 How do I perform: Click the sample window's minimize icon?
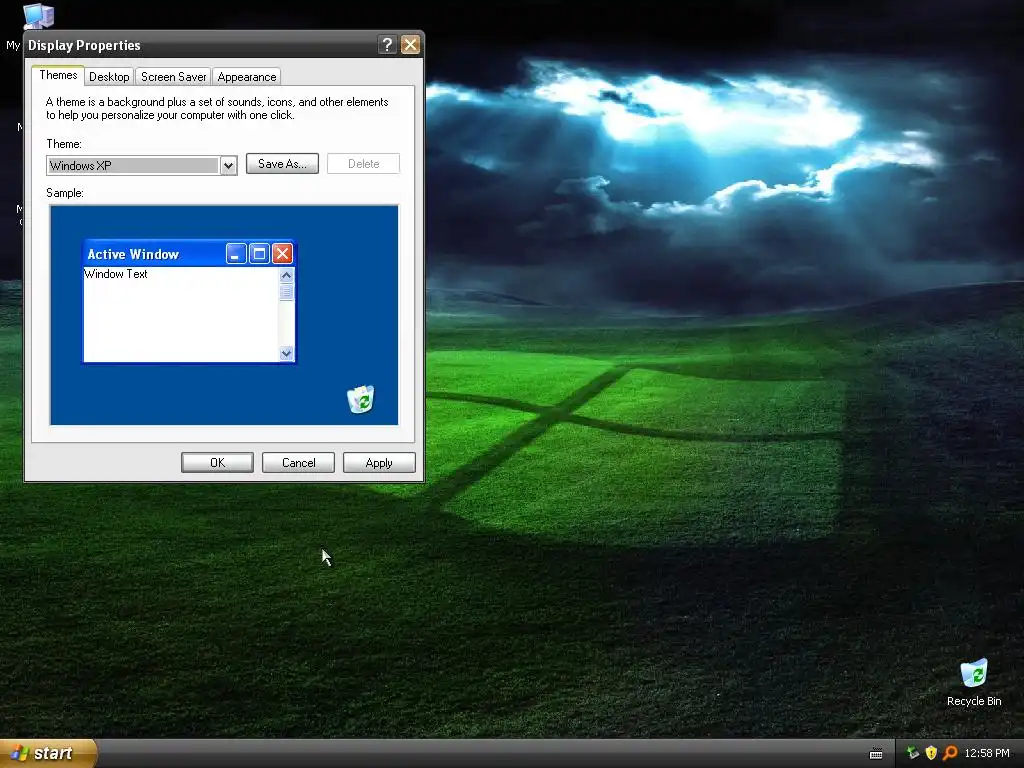point(236,253)
